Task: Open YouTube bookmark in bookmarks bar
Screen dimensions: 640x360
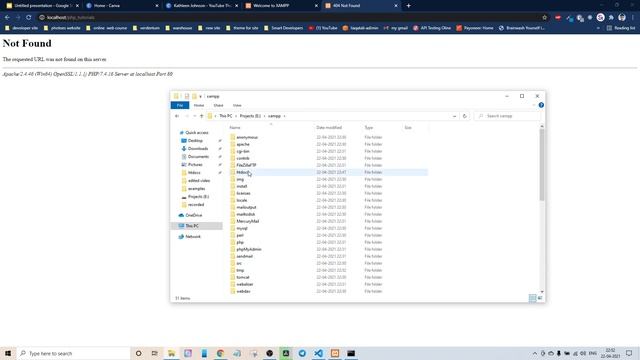Action: point(323,28)
